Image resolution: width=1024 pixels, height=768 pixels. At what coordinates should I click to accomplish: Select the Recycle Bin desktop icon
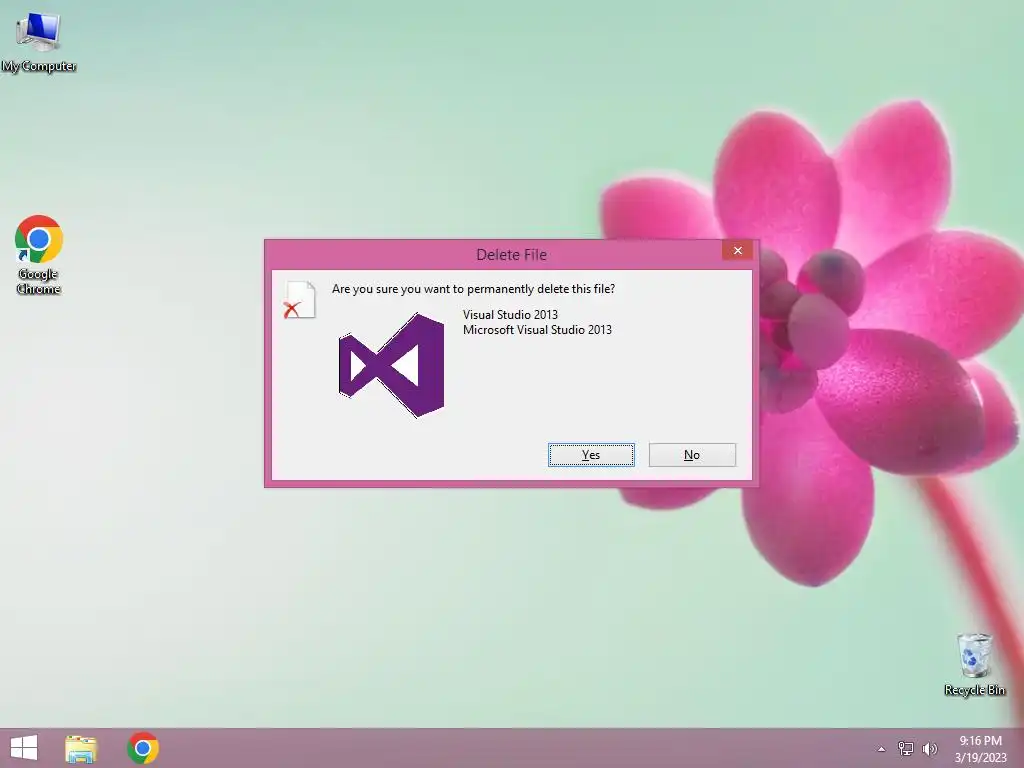(974, 665)
